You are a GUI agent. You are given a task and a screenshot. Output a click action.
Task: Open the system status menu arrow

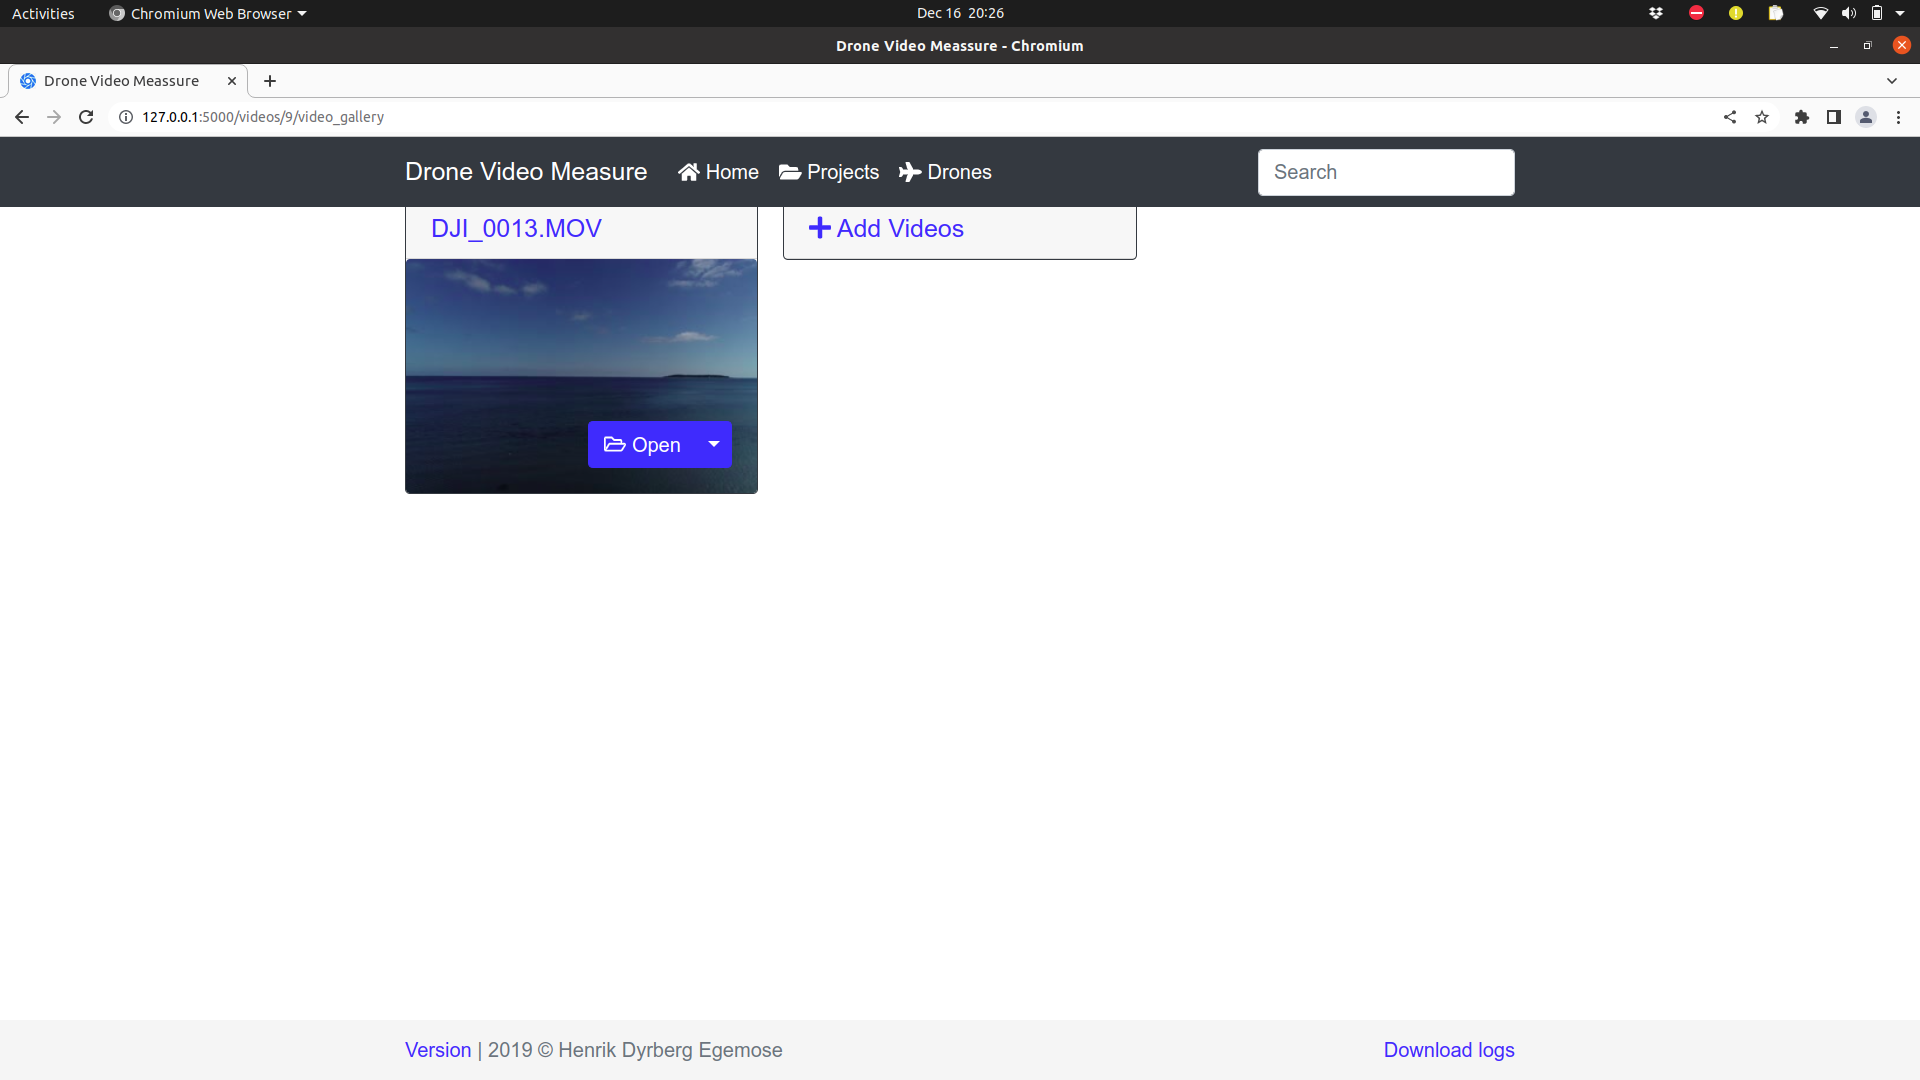[1900, 13]
